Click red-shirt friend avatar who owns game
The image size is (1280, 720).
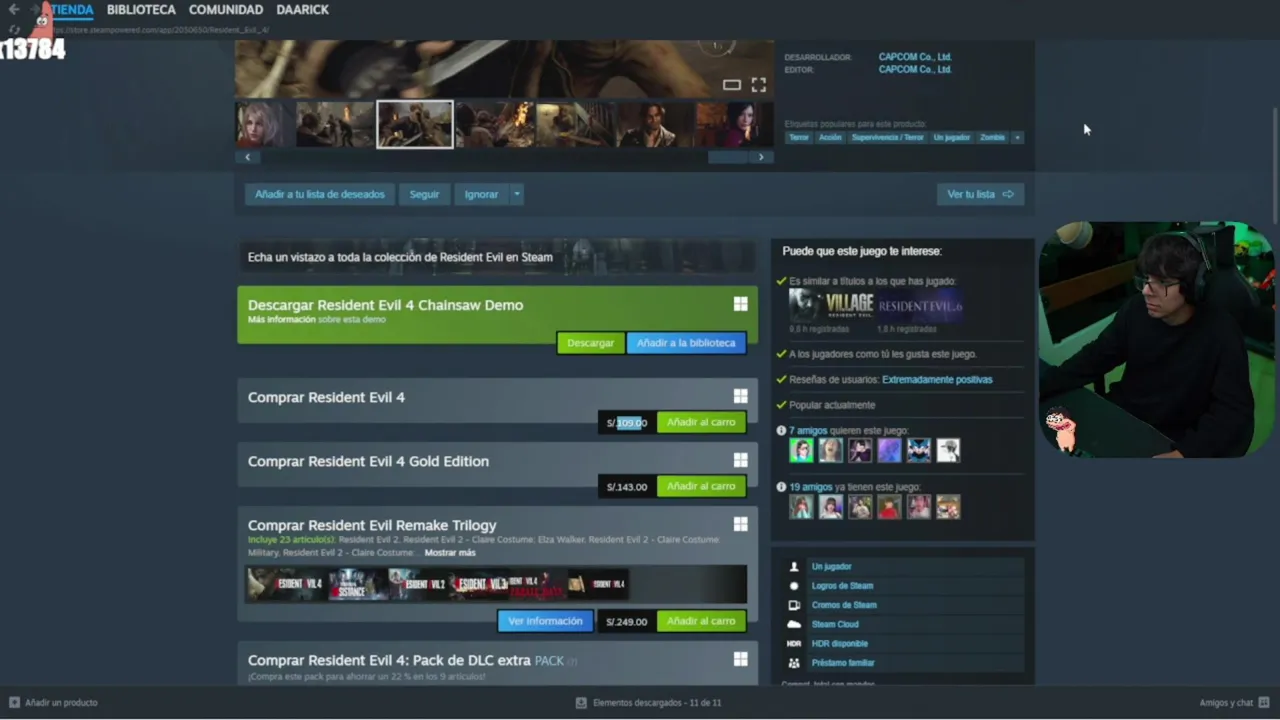tap(889, 507)
